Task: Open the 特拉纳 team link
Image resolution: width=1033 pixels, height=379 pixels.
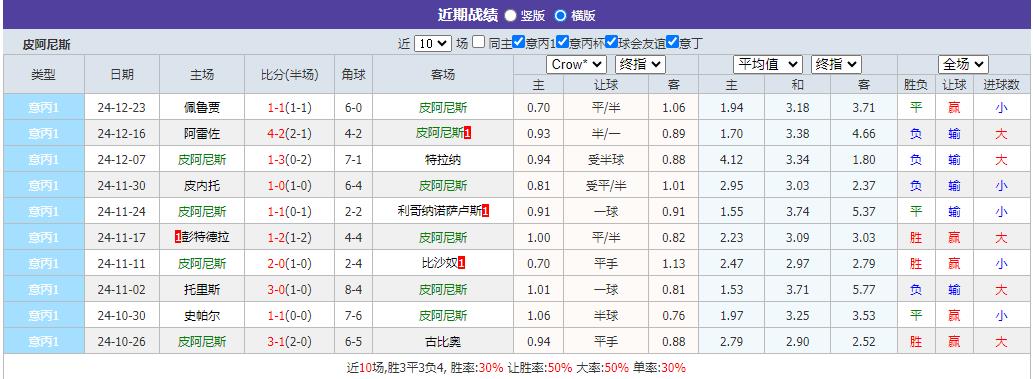Action: [443, 160]
